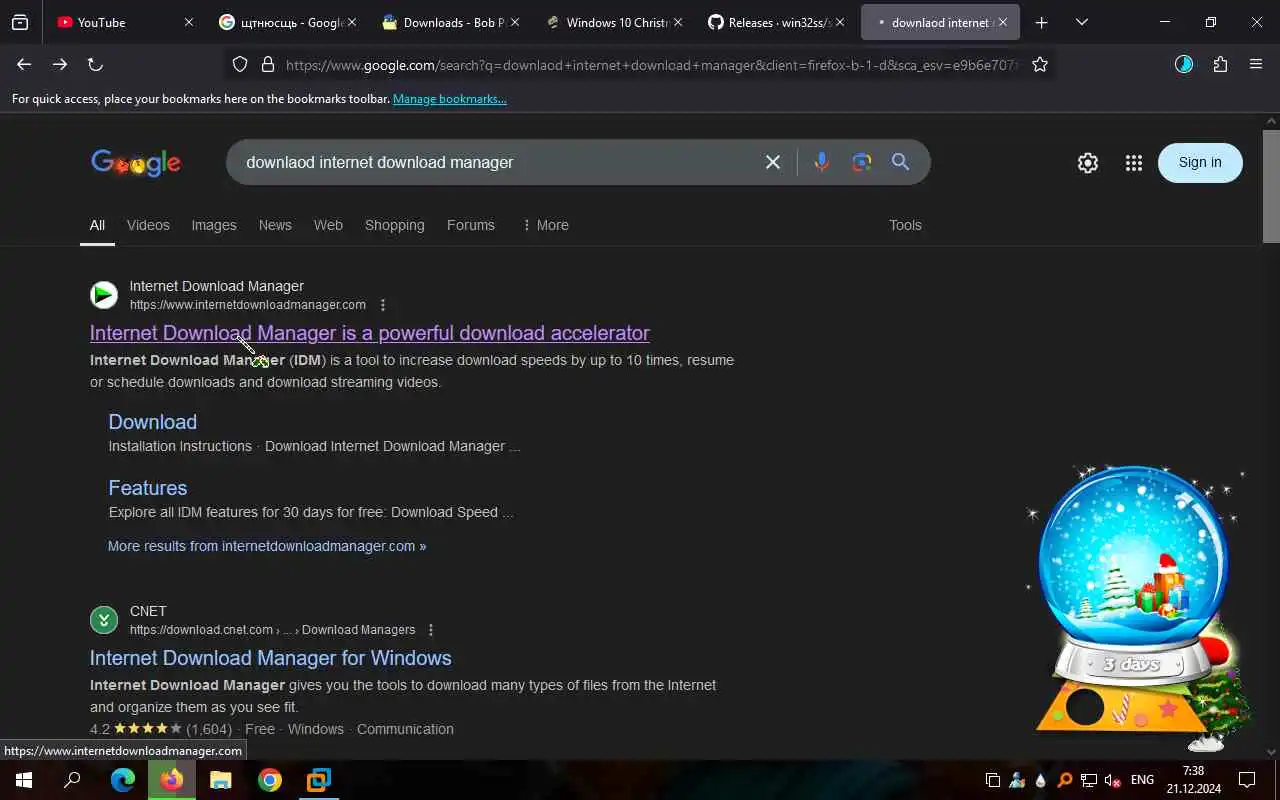This screenshot has height=800, width=1280.
Task: Click Sign in button
Action: click(1200, 162)
